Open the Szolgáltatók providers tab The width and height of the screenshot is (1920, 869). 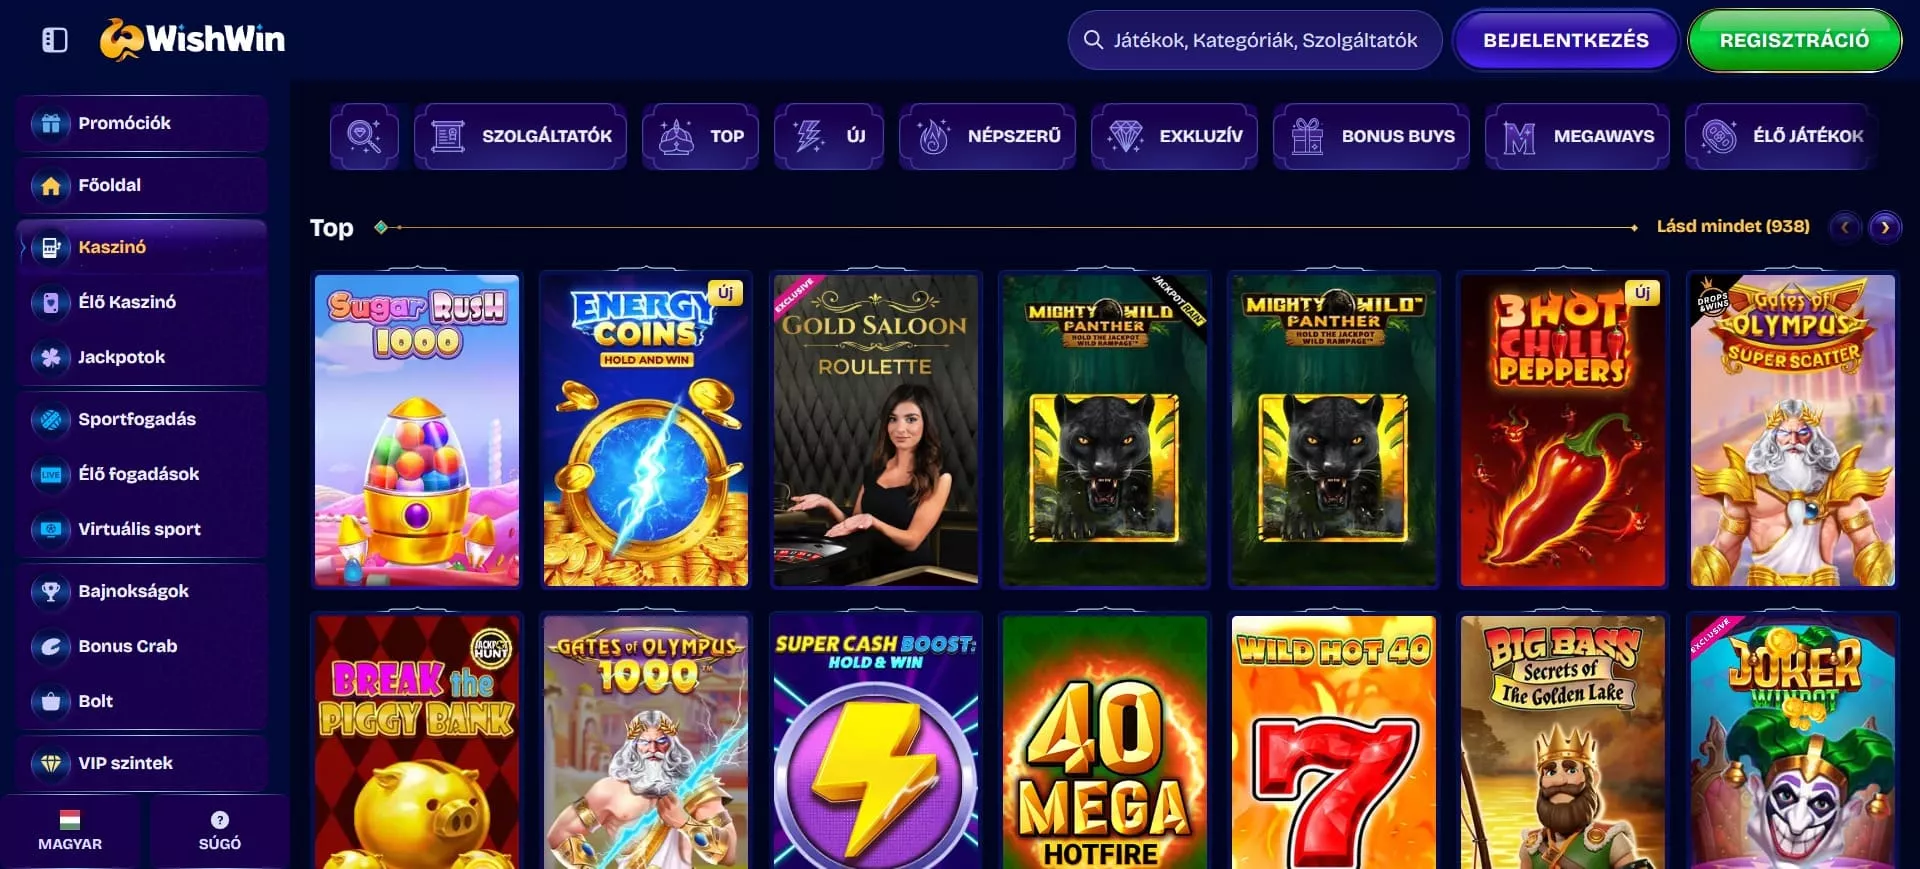(520, 136)
